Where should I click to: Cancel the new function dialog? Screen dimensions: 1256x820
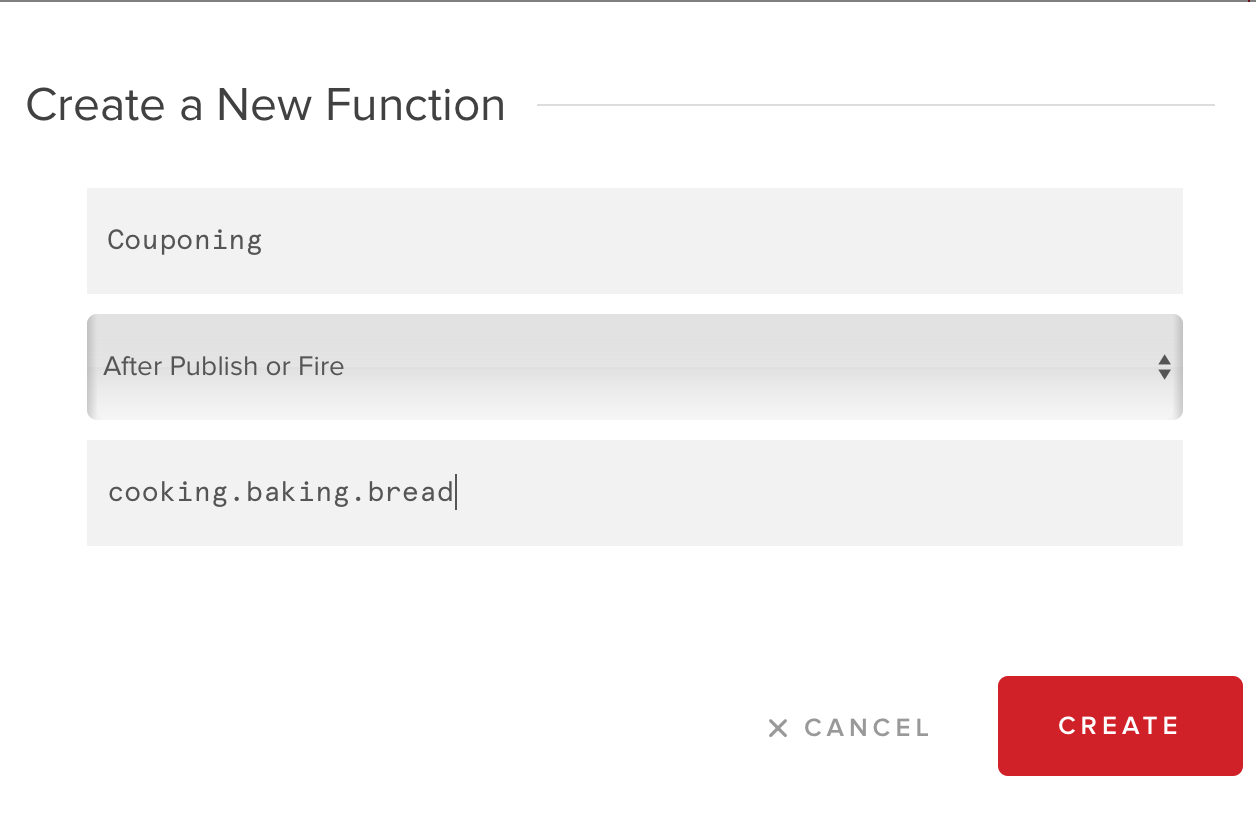click(x=849, y=728)
